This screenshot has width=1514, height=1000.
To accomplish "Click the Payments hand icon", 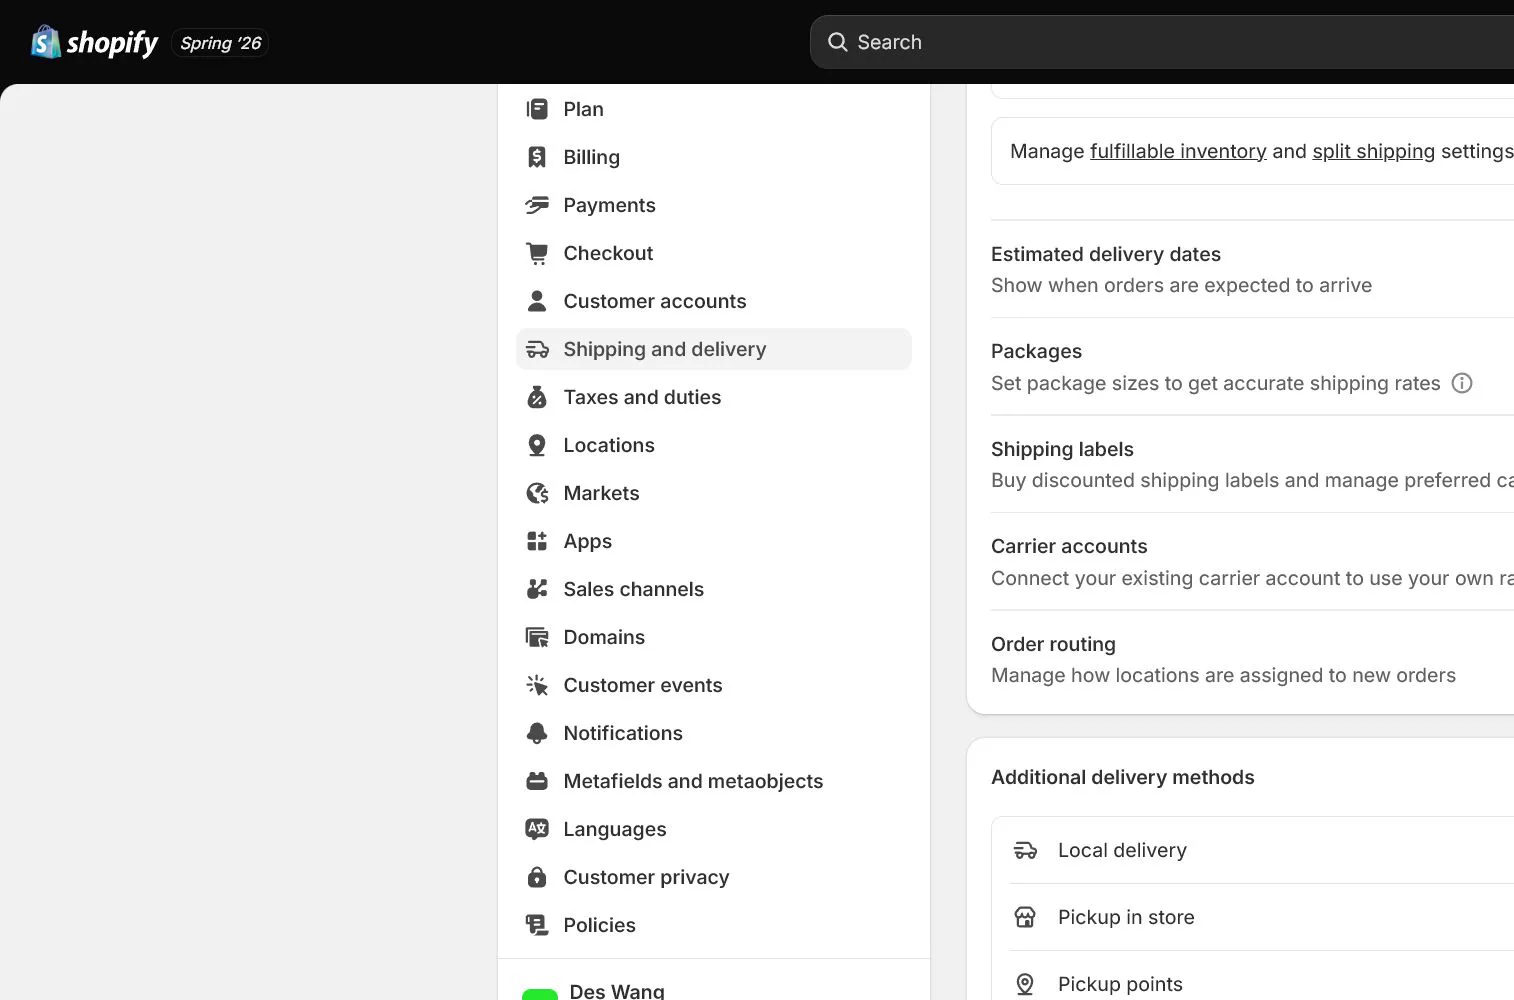I will point(537,205).
